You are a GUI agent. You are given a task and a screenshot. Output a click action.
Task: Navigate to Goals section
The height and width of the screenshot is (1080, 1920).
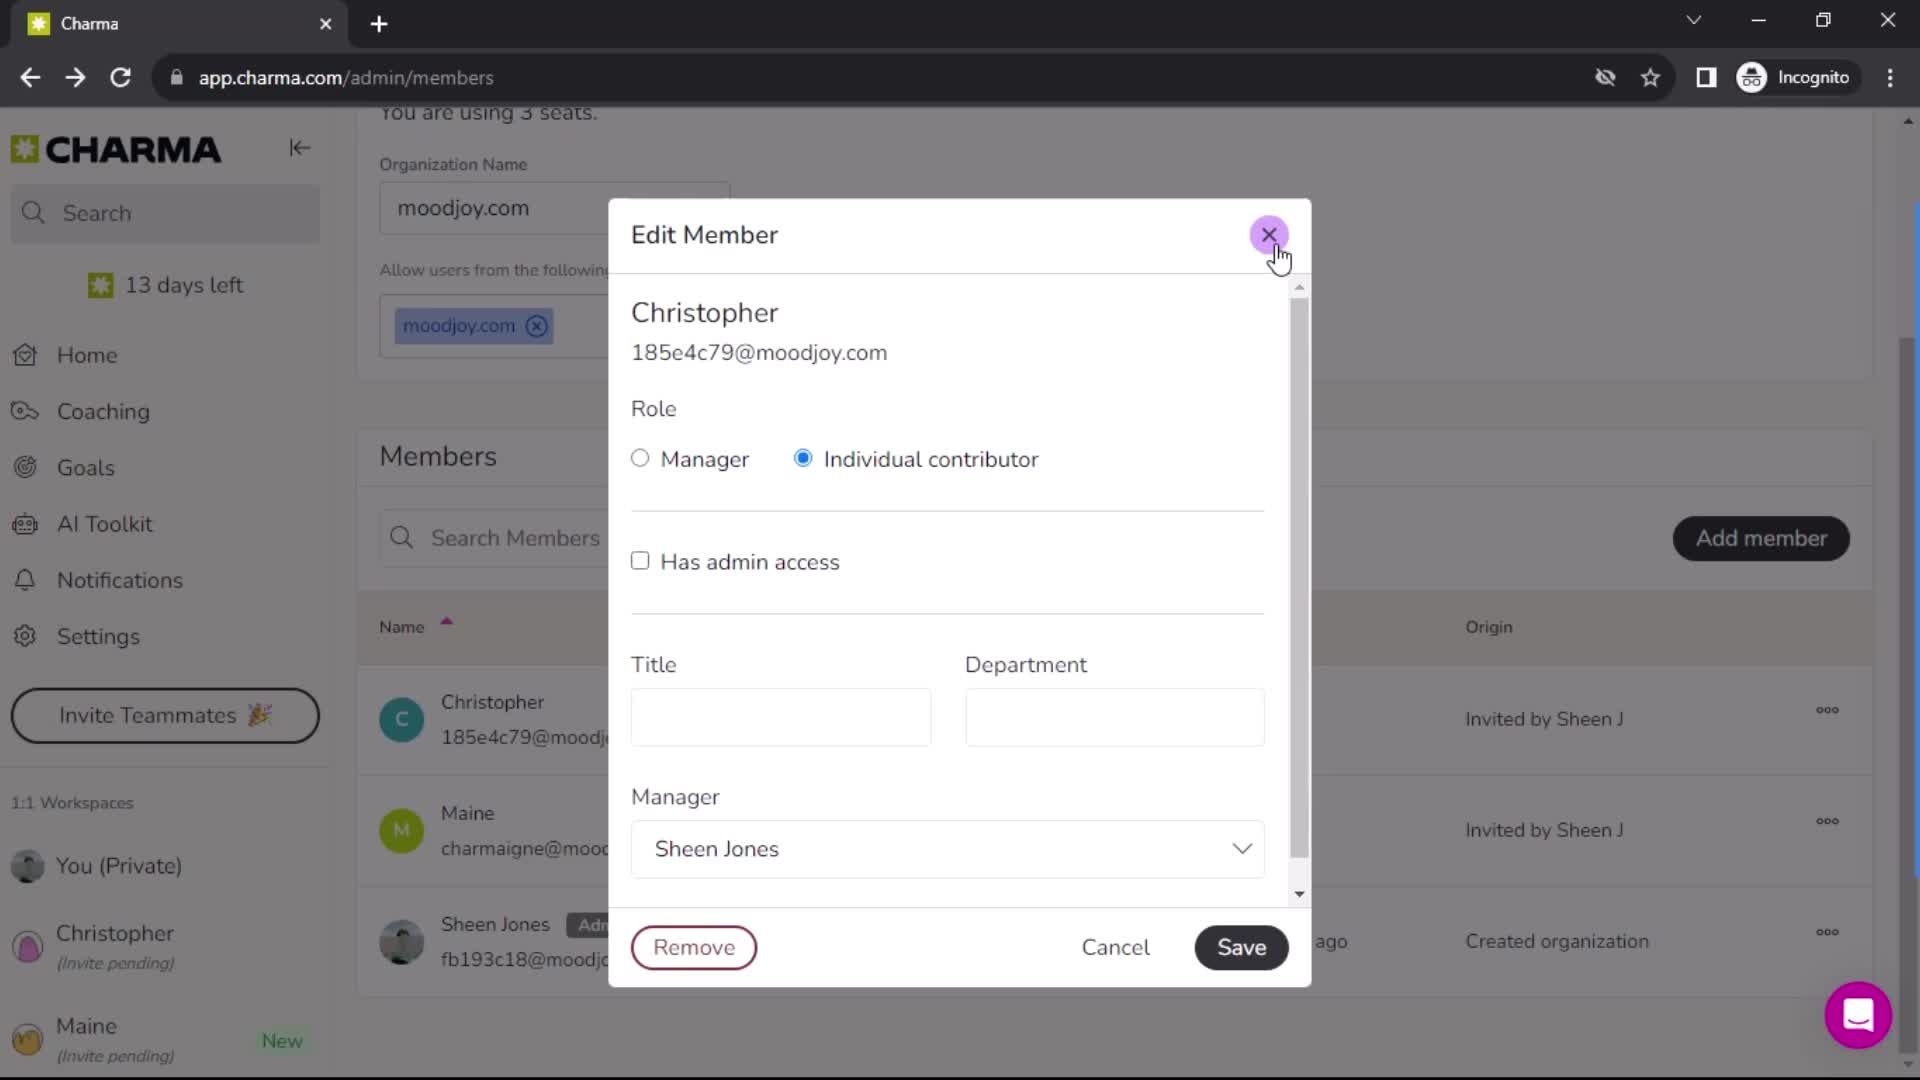(x=86, y=467)
